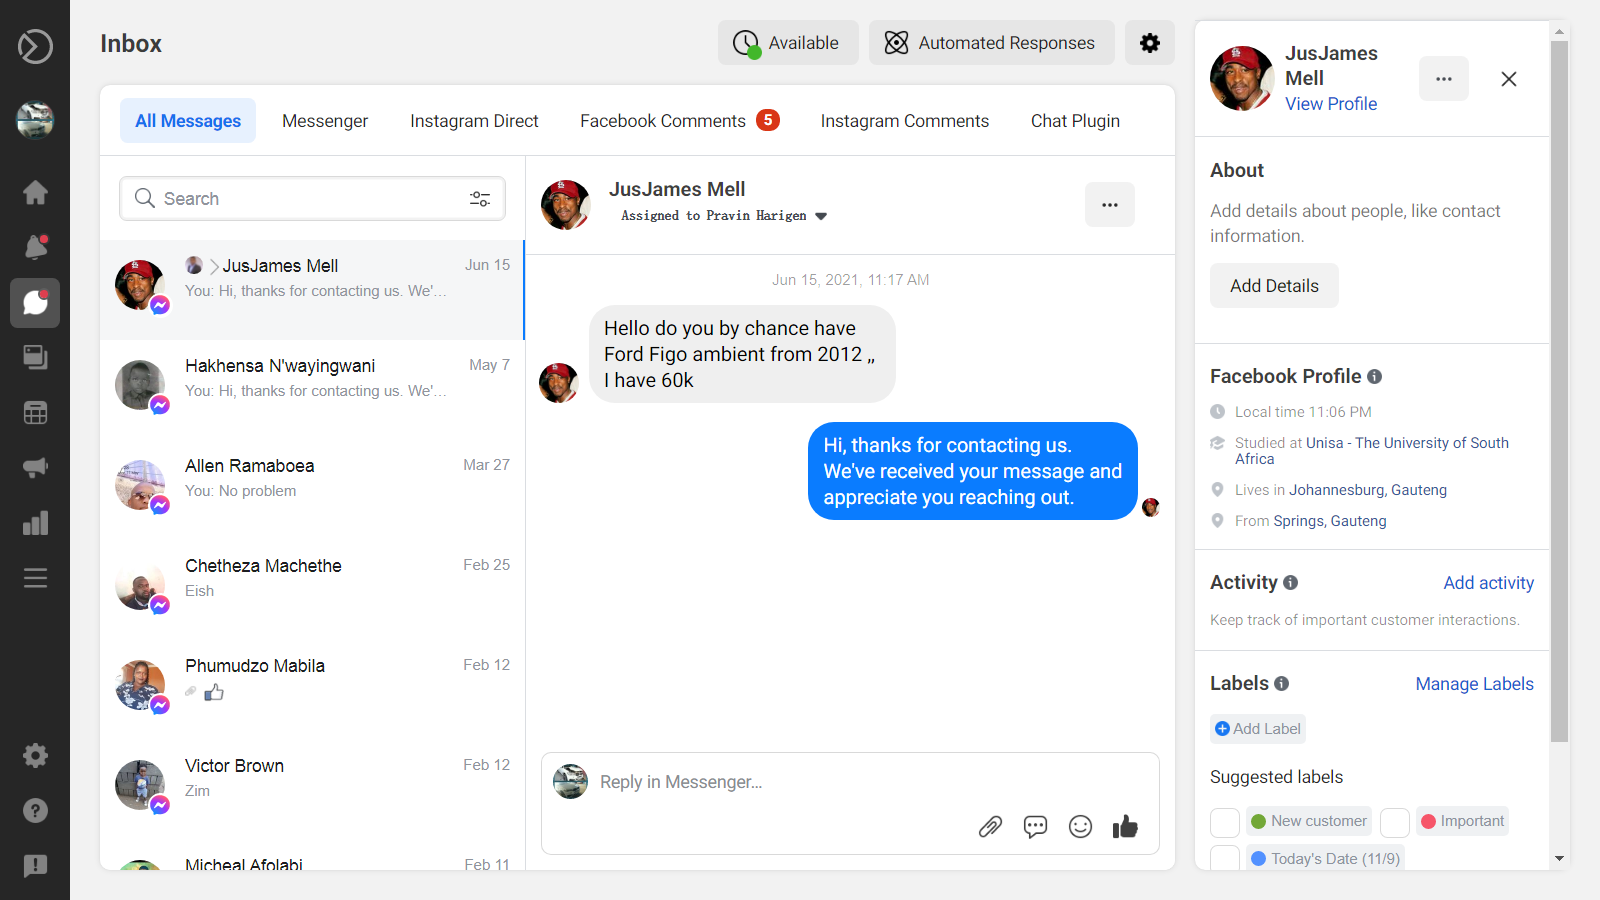Open the Manage Labels link

click(x=1474, y=684)
